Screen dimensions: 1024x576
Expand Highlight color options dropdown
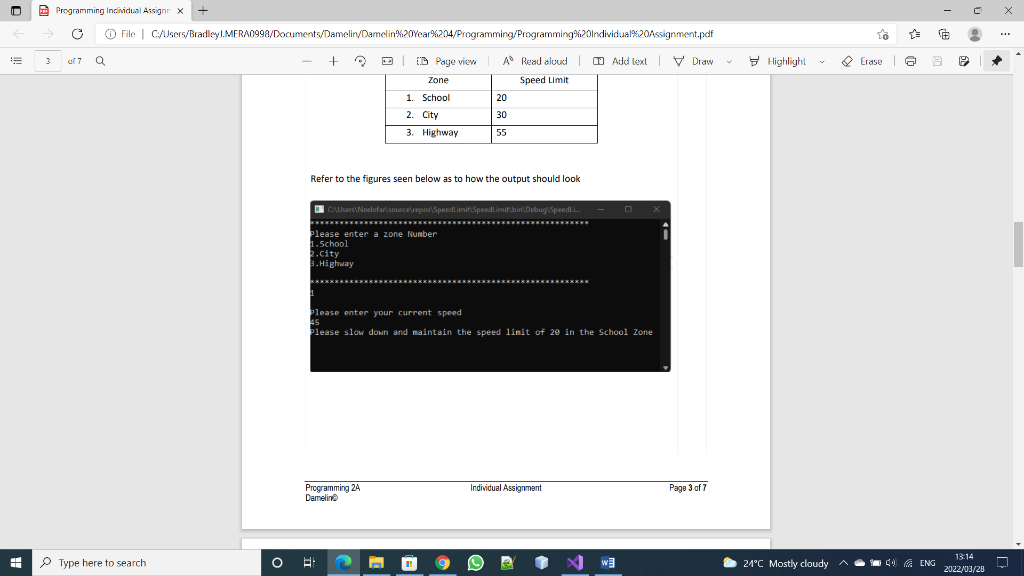tap(822, 61)
